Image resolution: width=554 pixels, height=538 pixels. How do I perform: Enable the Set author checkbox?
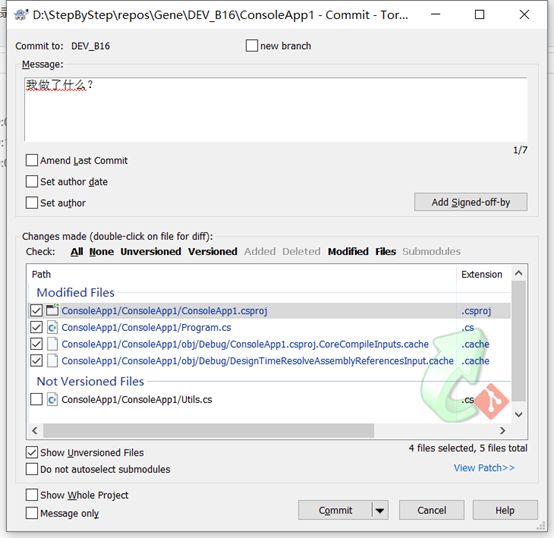(32, 203)
